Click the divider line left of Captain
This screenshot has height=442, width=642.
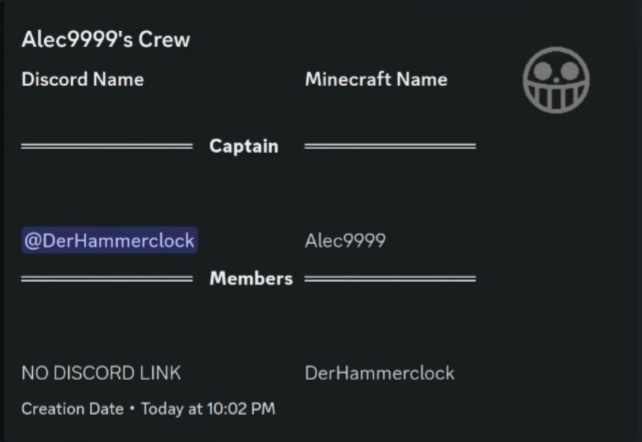107,146
